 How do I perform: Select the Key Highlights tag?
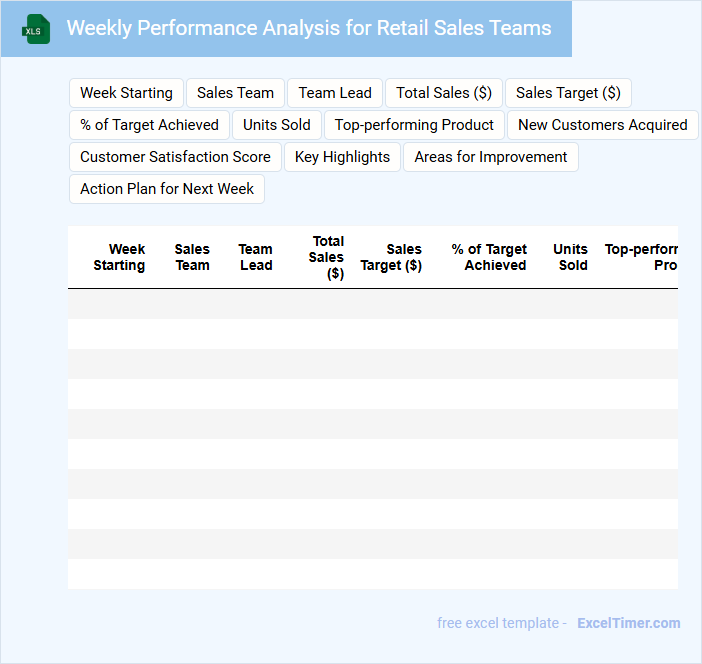pos(342,157)
